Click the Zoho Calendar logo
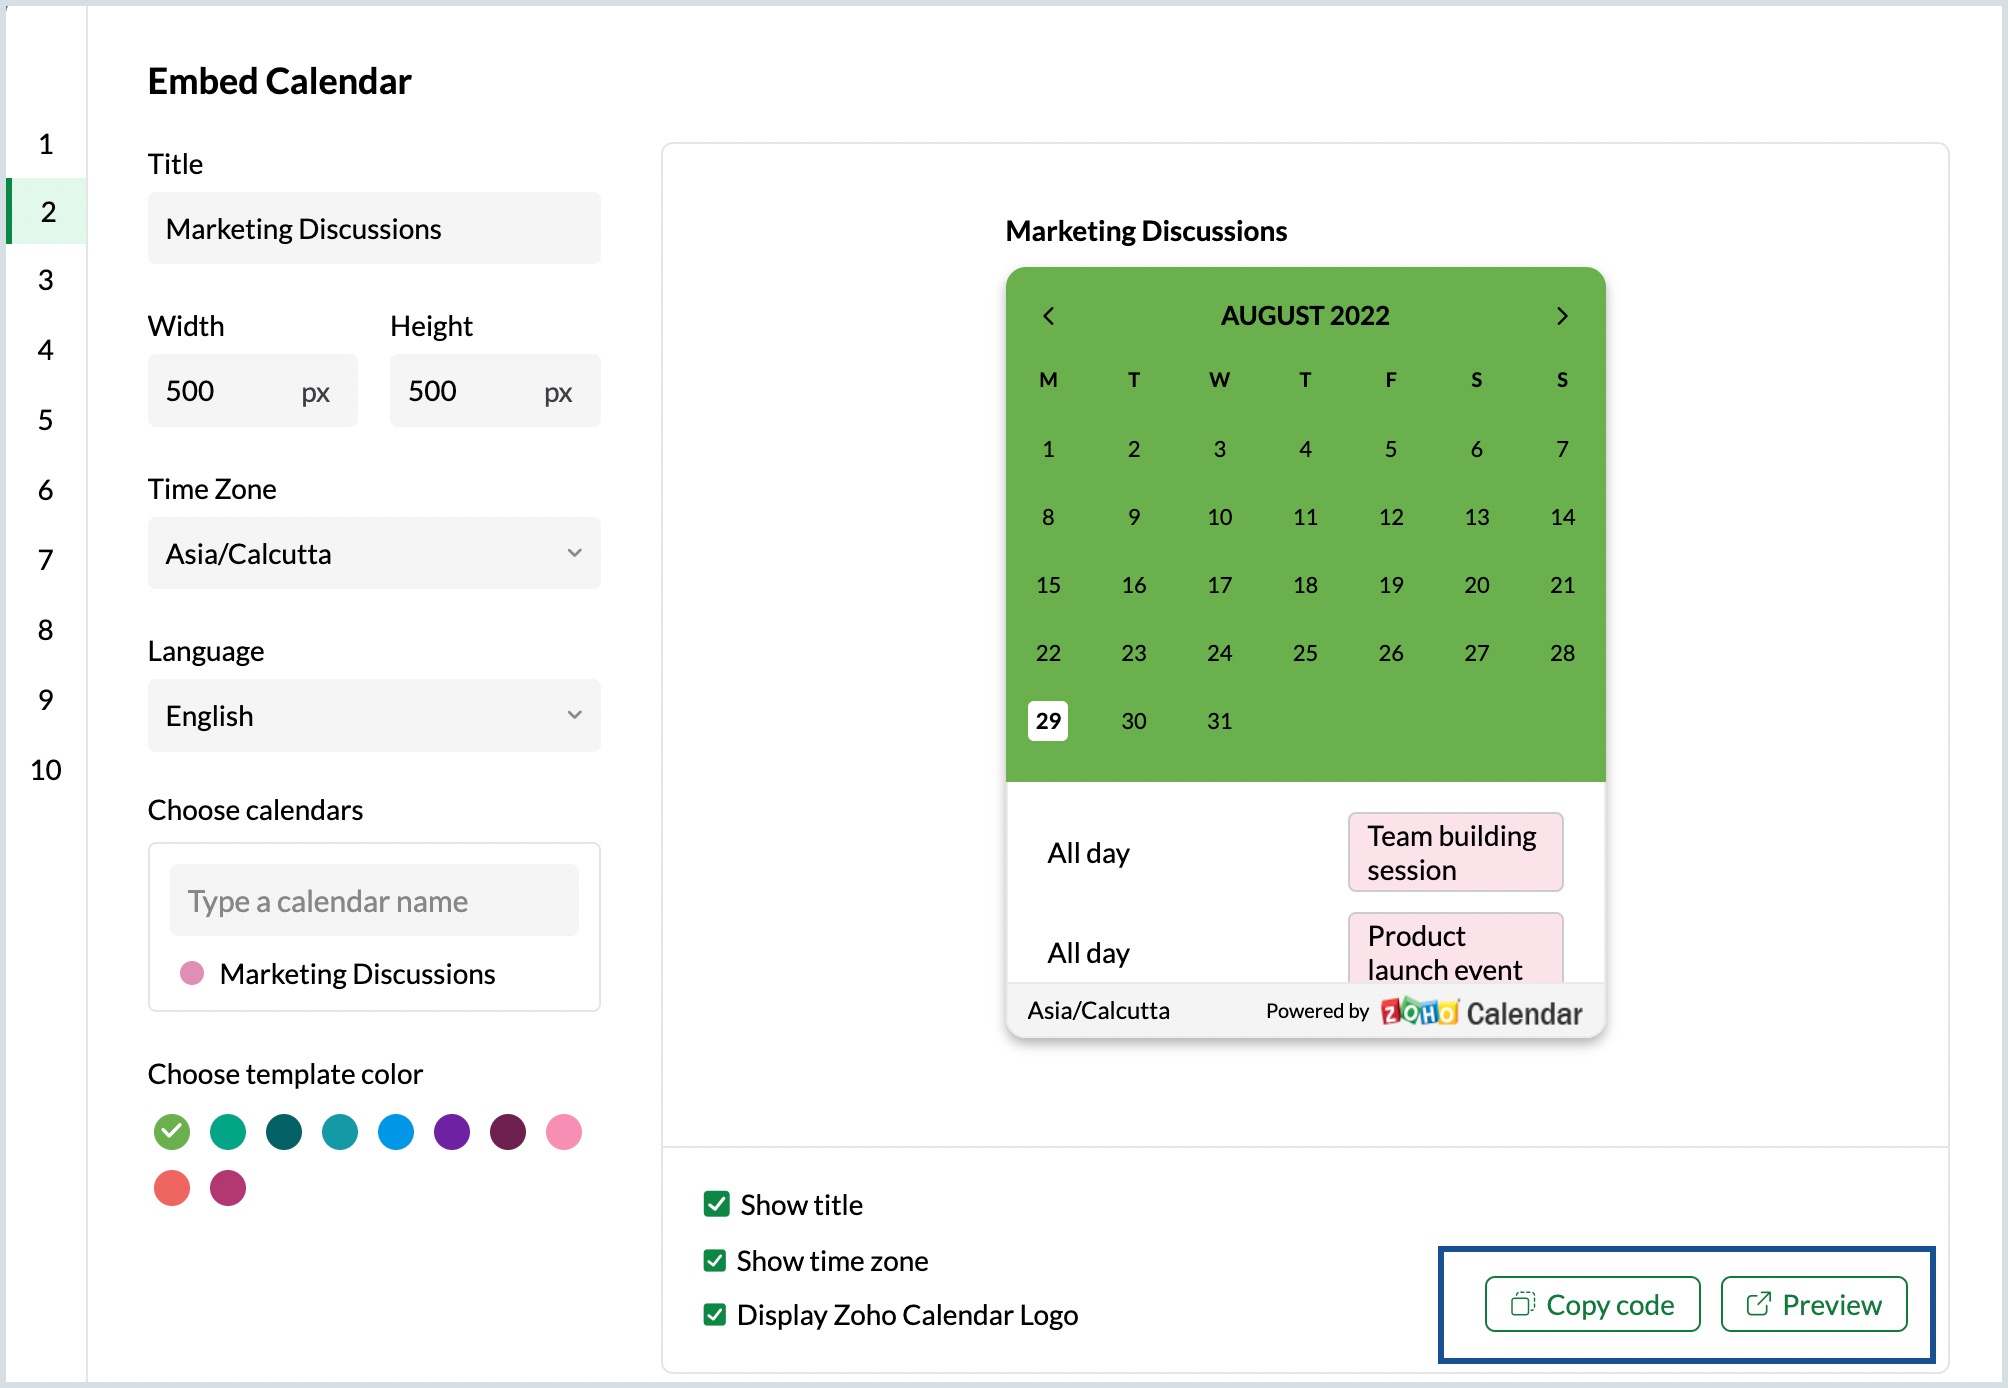The width and height of the screenshot is (2008, 1388). click(x=1480, y=1012)
